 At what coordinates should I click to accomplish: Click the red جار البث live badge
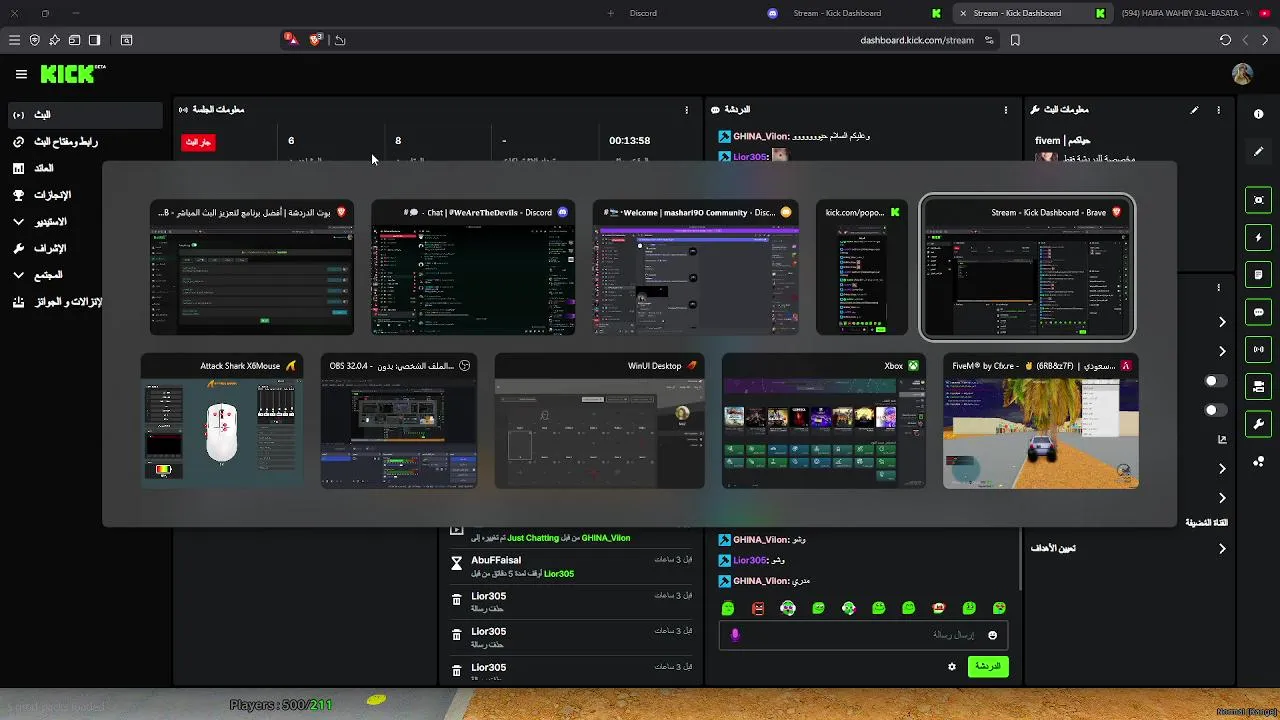[198, 142]
